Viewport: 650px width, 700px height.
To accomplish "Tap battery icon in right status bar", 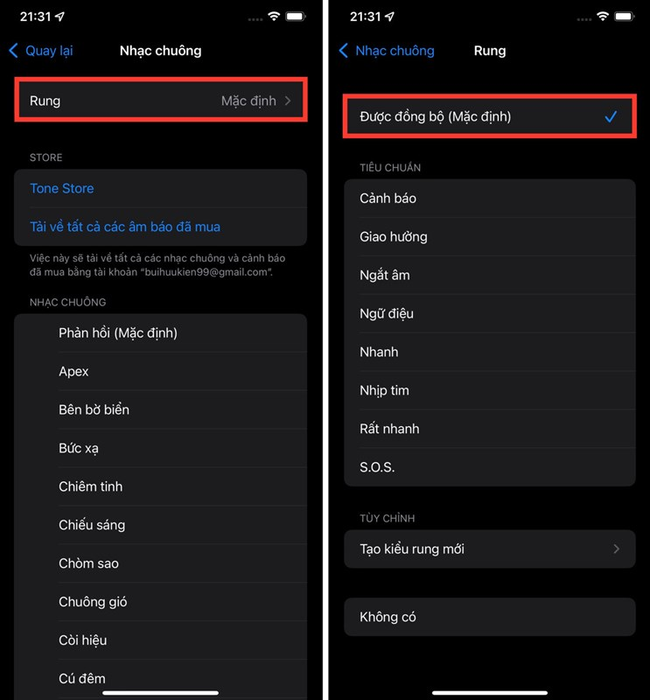I will click(625, 17).
